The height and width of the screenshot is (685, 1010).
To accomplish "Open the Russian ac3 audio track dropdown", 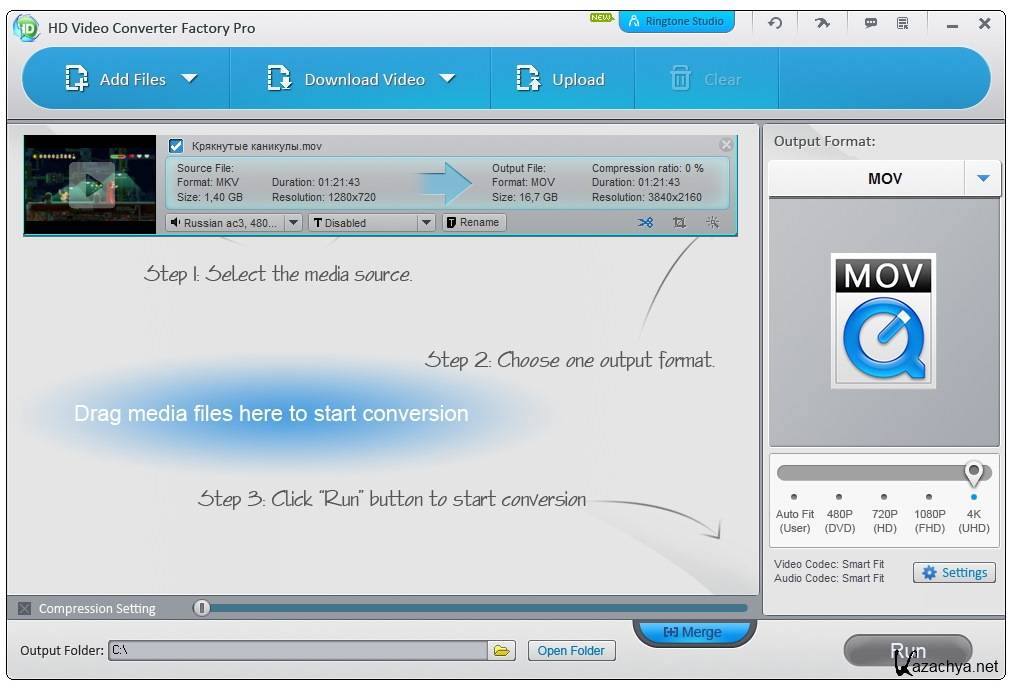I will click(293, 223).
